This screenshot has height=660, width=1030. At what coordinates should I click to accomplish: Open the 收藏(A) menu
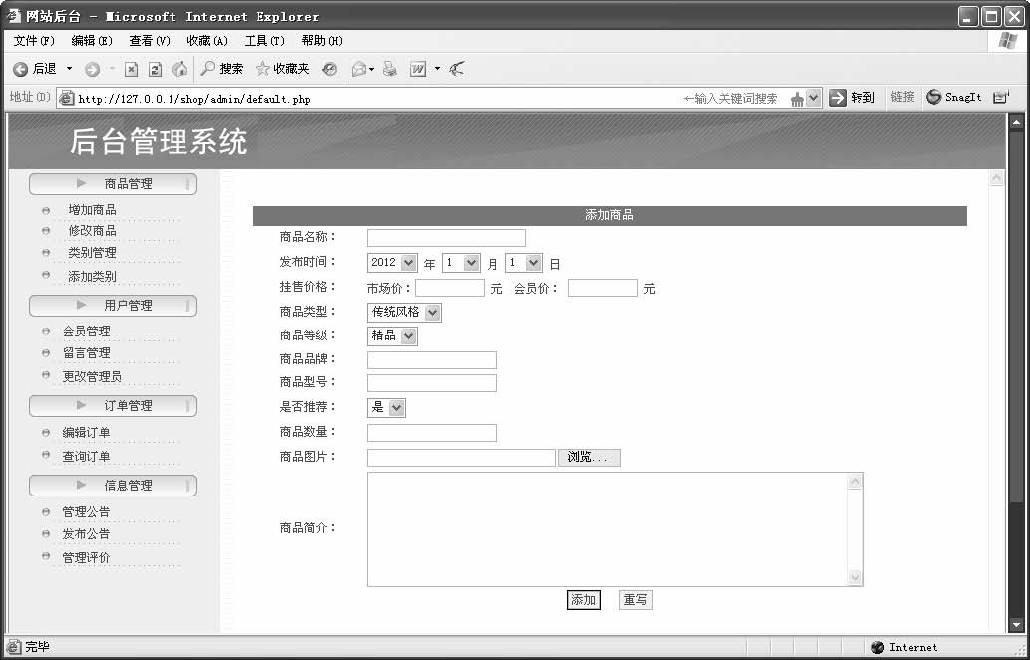click(207, 41)
